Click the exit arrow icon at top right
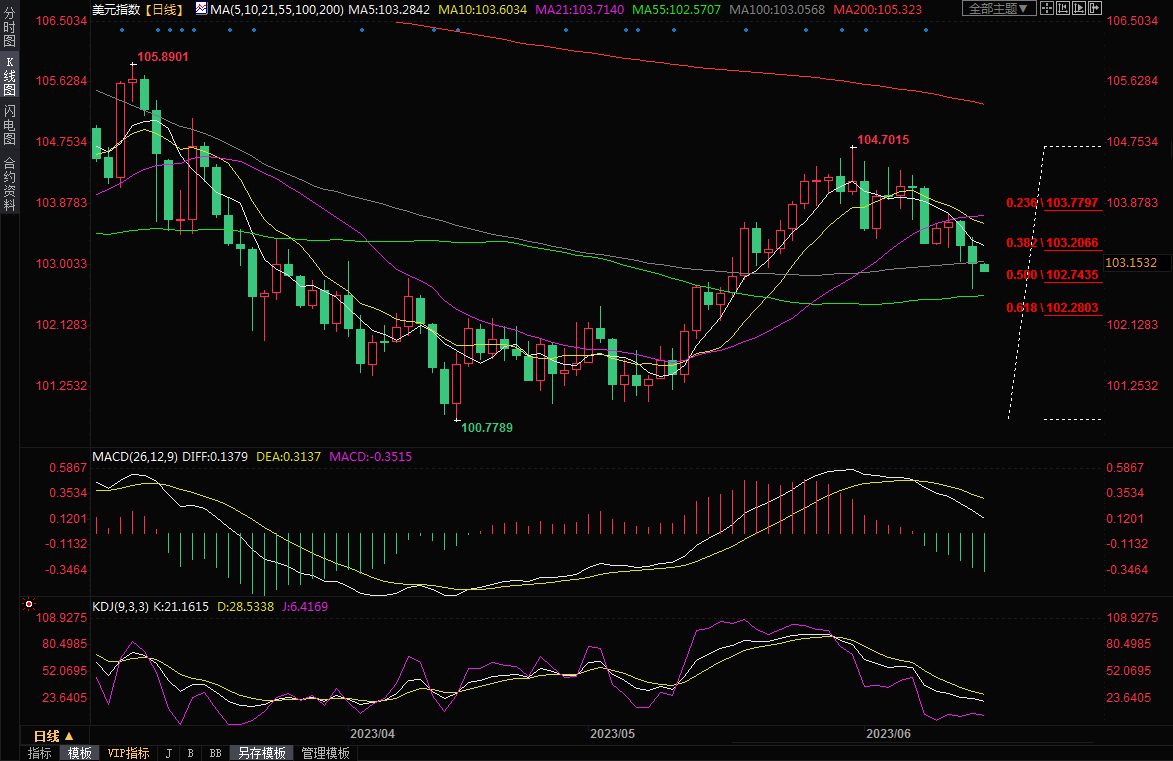 [1095, 8]
